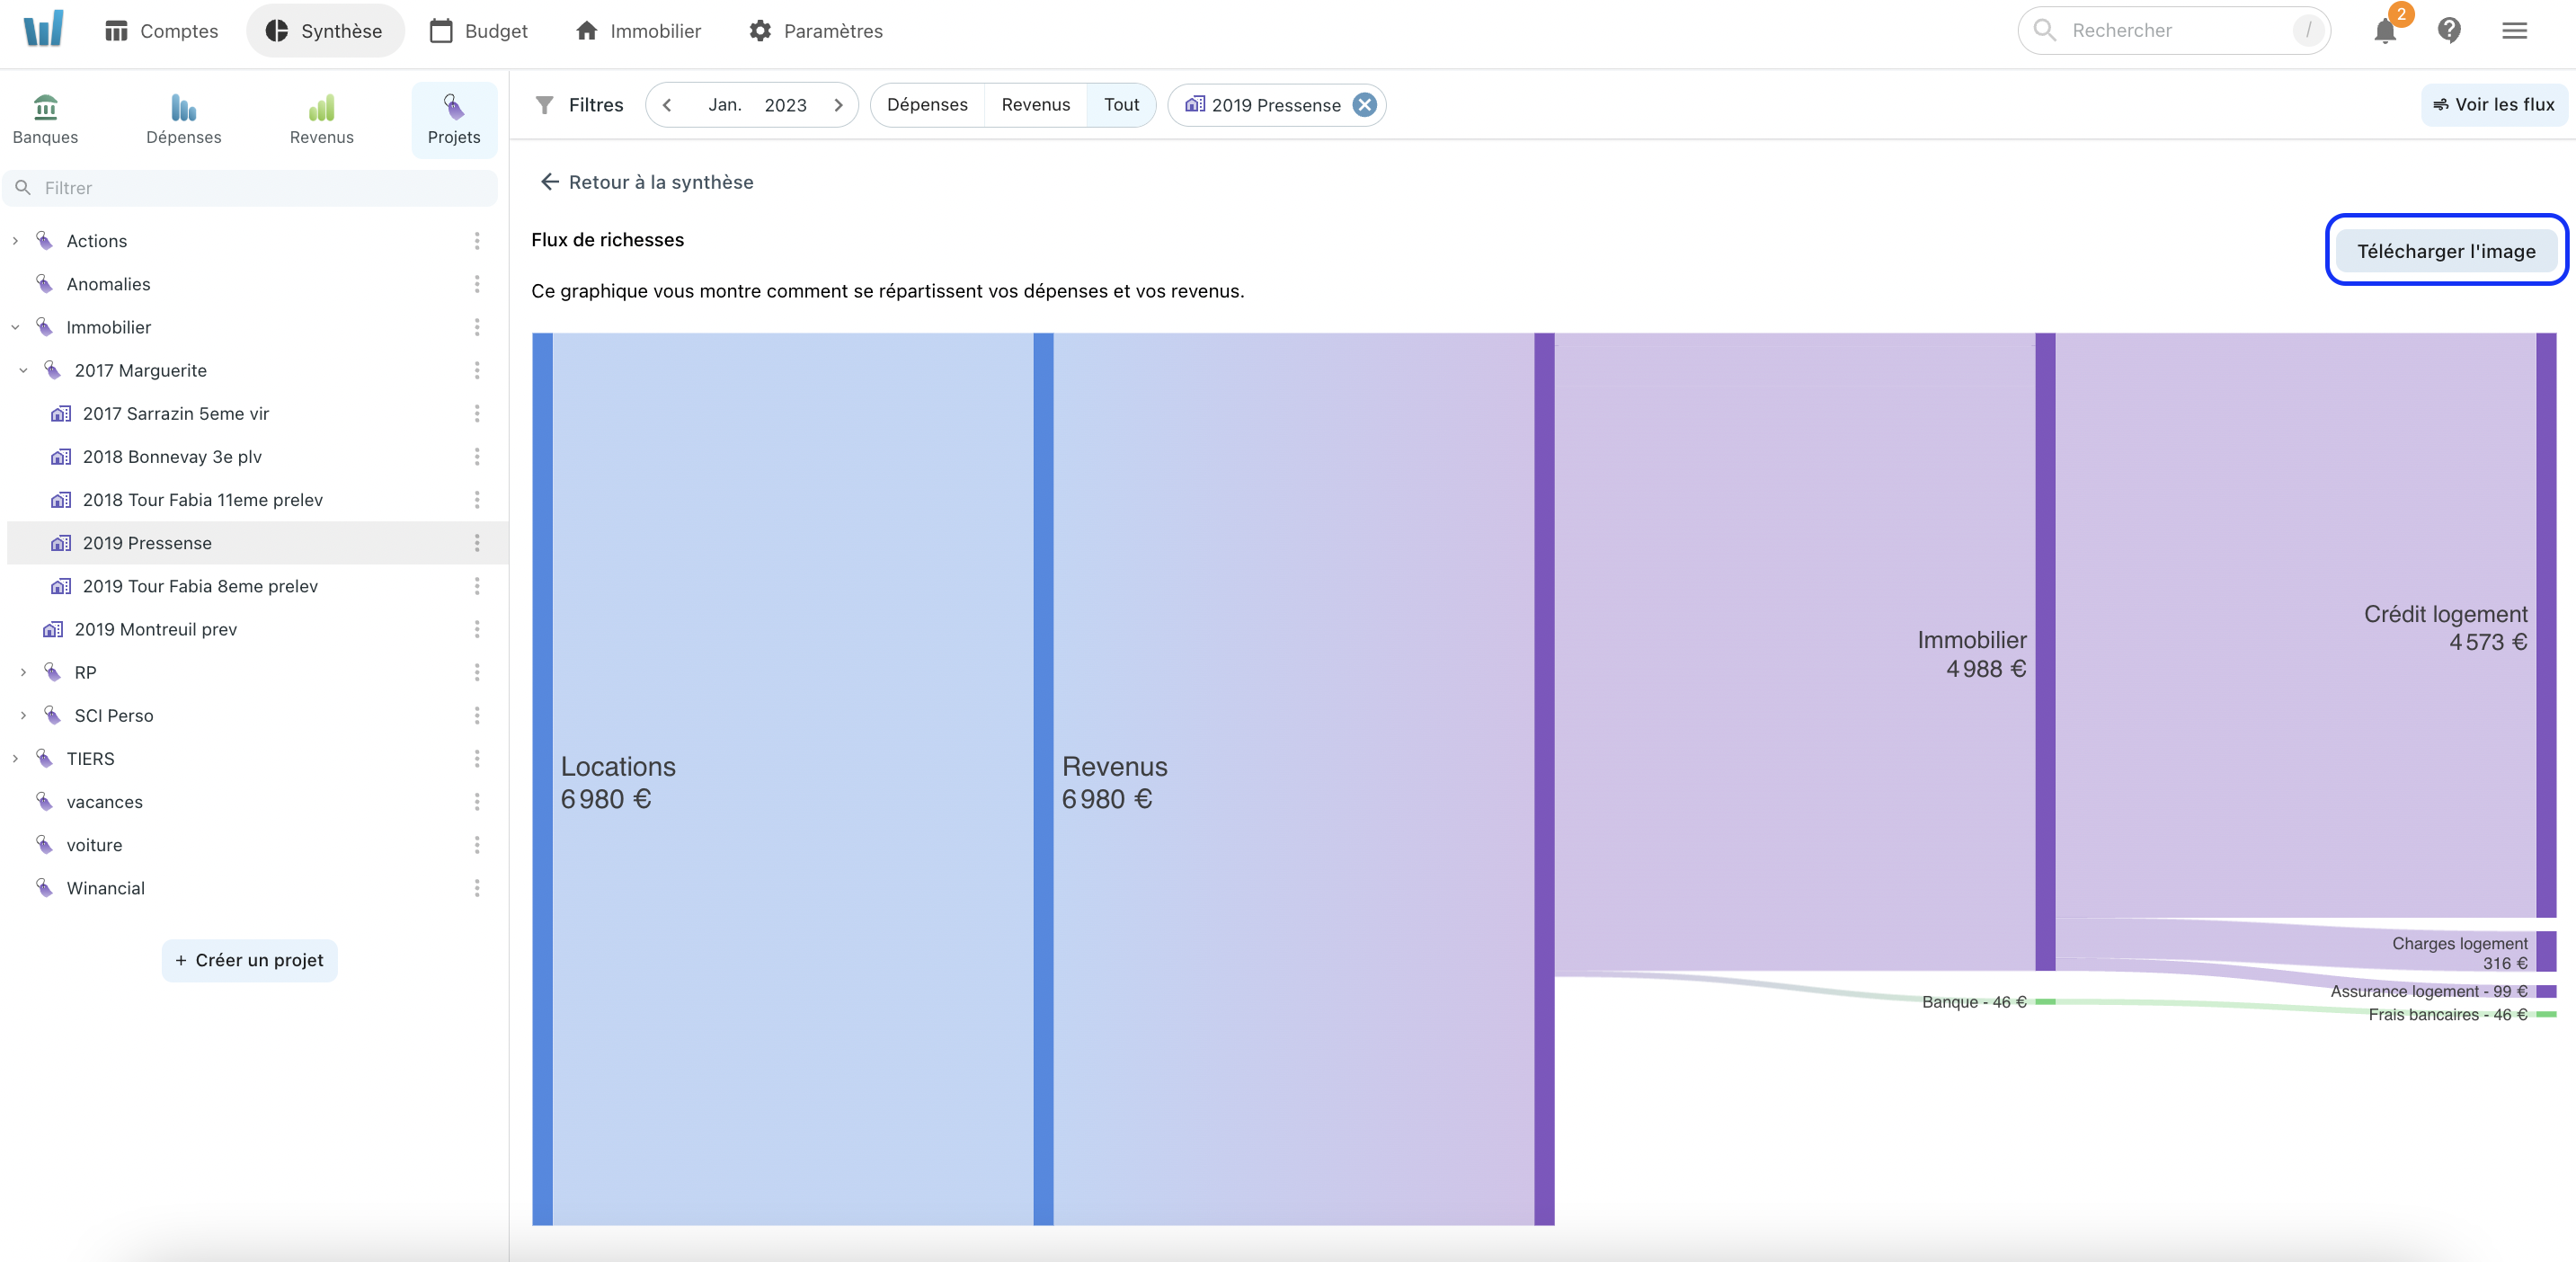Click the hamburger menu icon
The width and height of the screenshot is (2576, 1262).
pyautogui.click(x=2515, y=30)
